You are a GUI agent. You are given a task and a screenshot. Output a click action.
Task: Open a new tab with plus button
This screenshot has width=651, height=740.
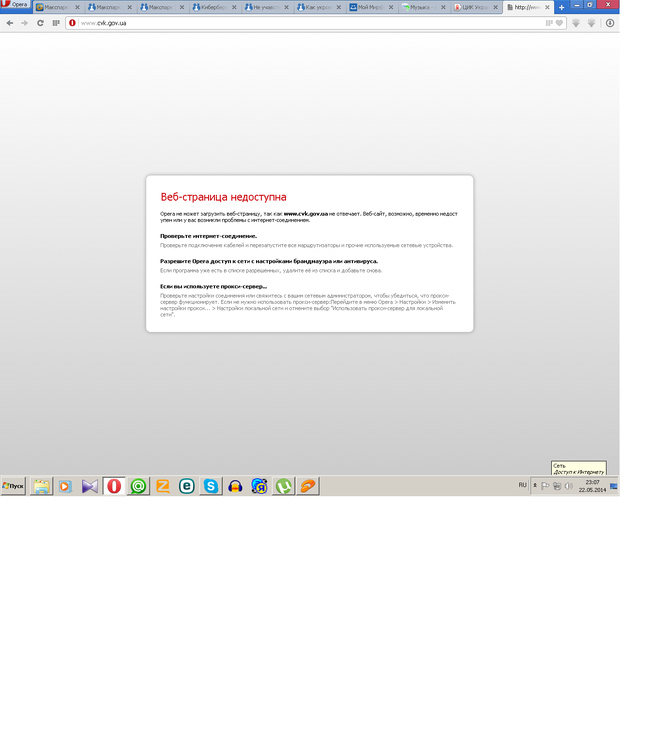(x=562, y=7)
